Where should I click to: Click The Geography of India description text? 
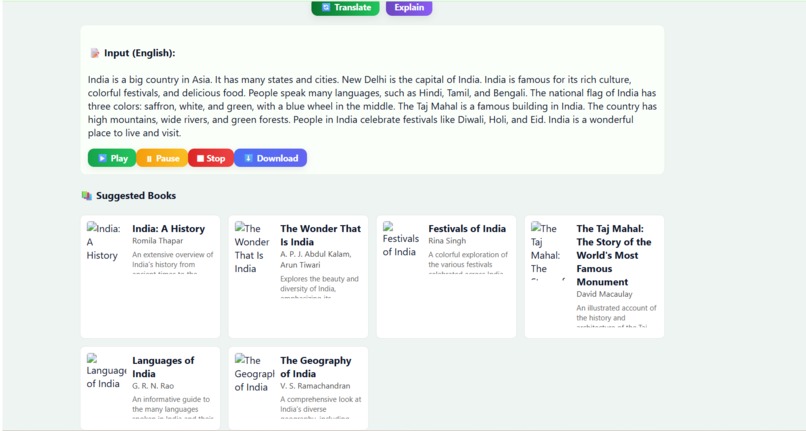pyautogui.click(x=321, y=406)
